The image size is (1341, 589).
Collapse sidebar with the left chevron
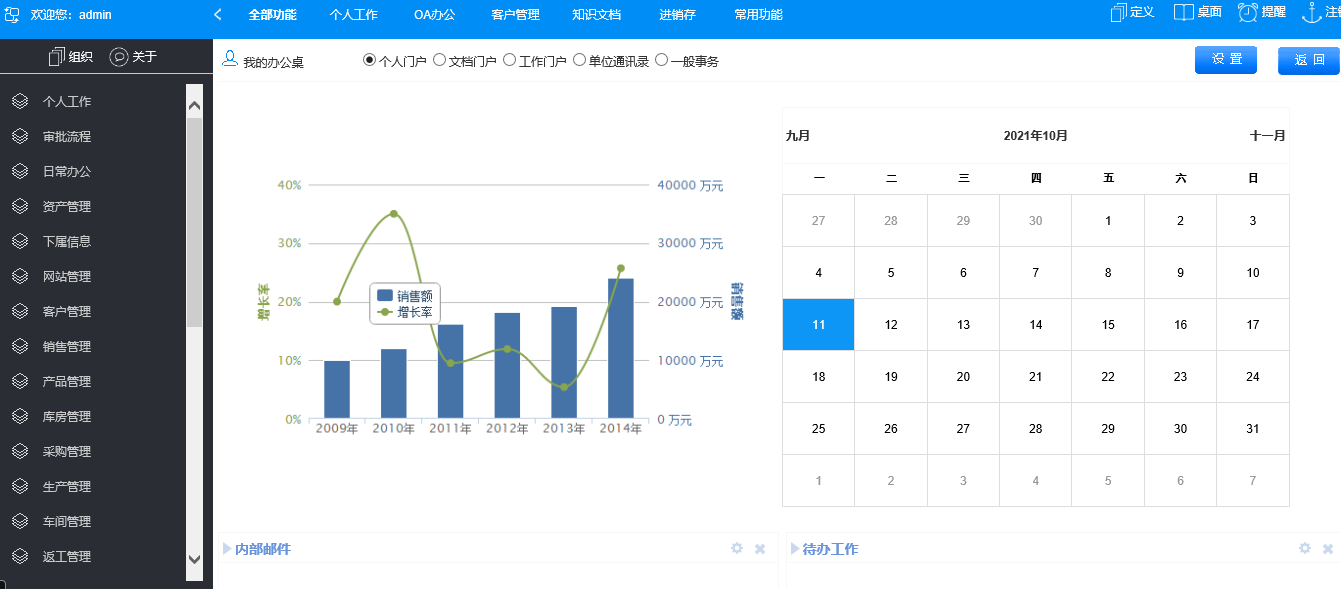click(218, 14)
